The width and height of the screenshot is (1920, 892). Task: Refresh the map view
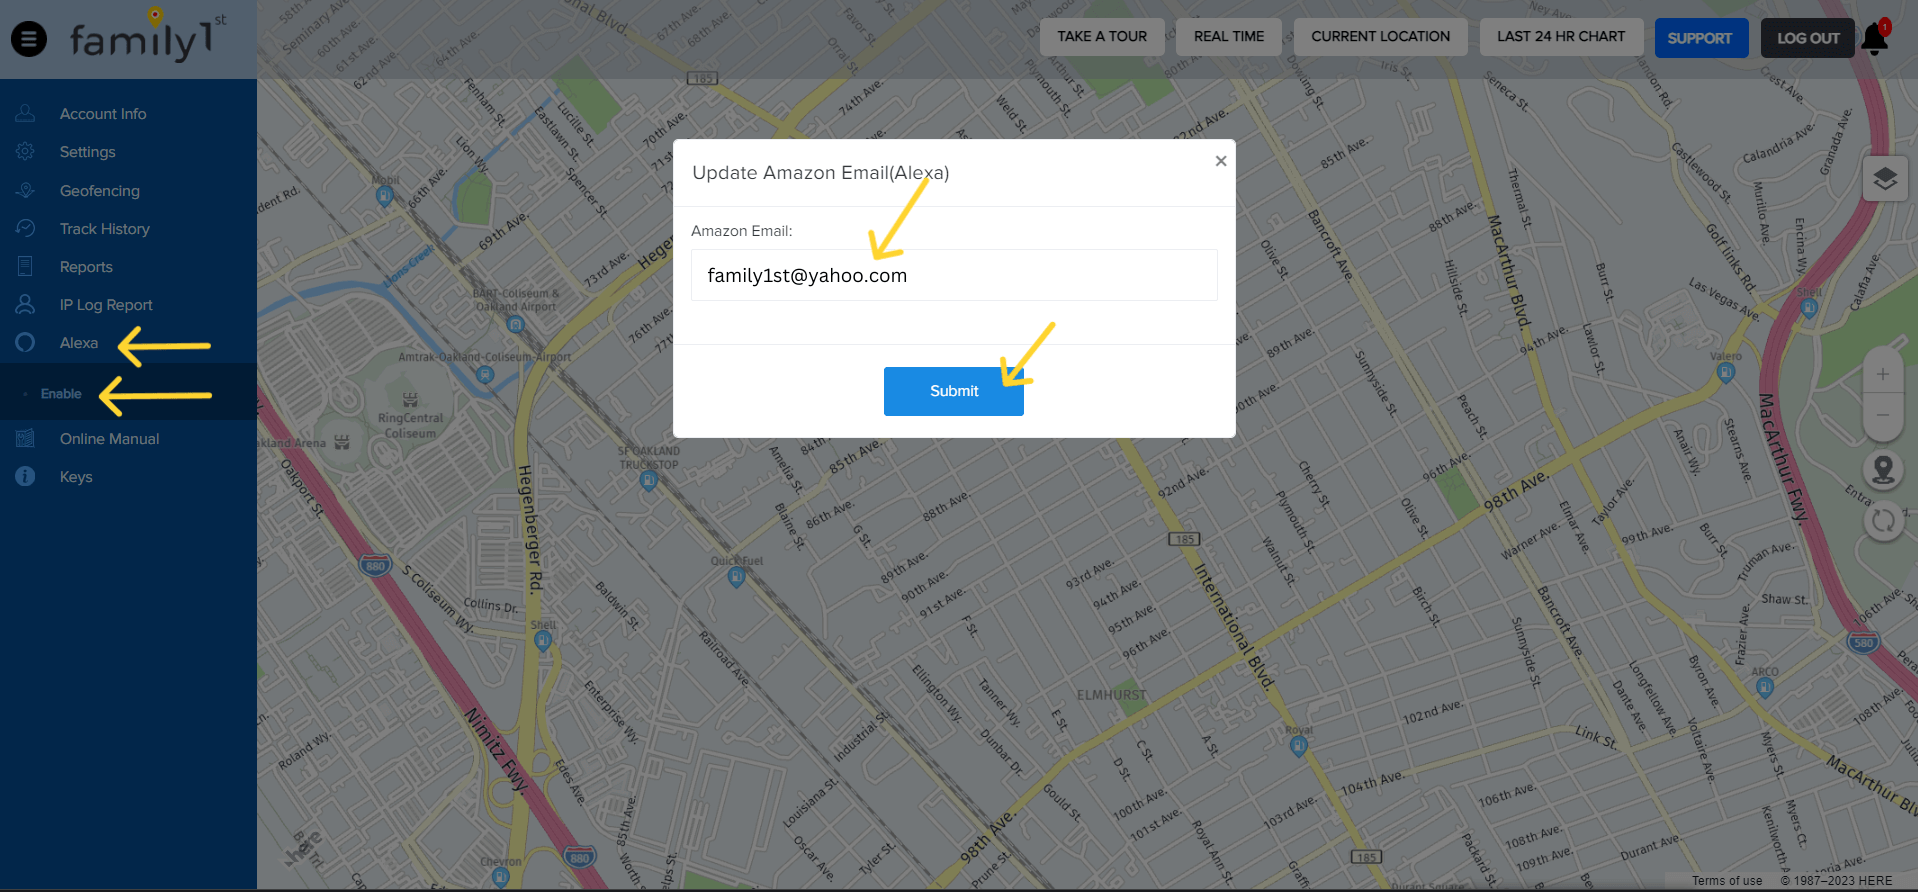pyautogui.click(x=1883, y=520)
